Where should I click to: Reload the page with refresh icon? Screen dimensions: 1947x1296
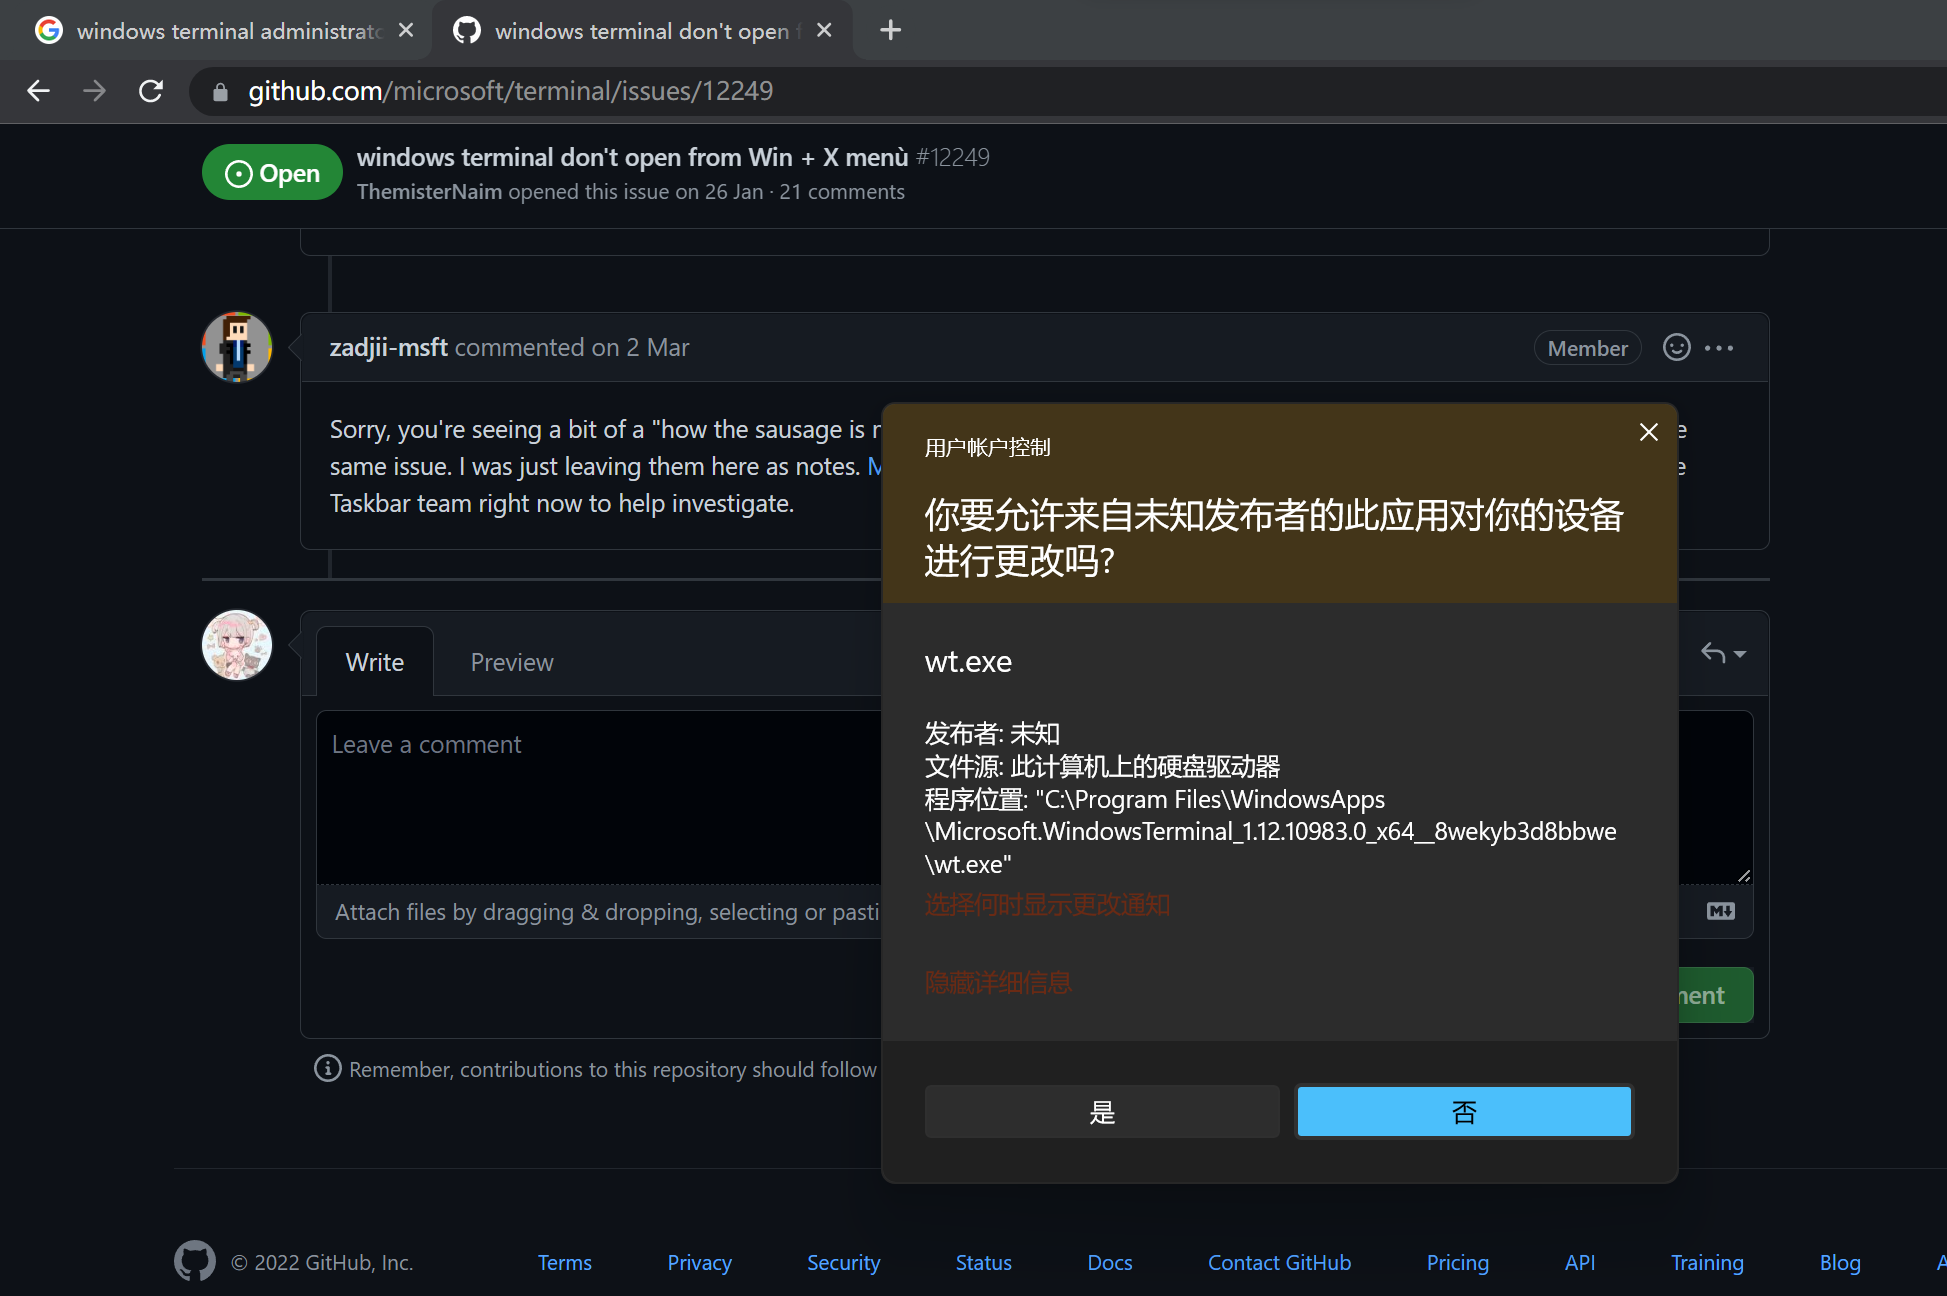(x=151, y=91)
